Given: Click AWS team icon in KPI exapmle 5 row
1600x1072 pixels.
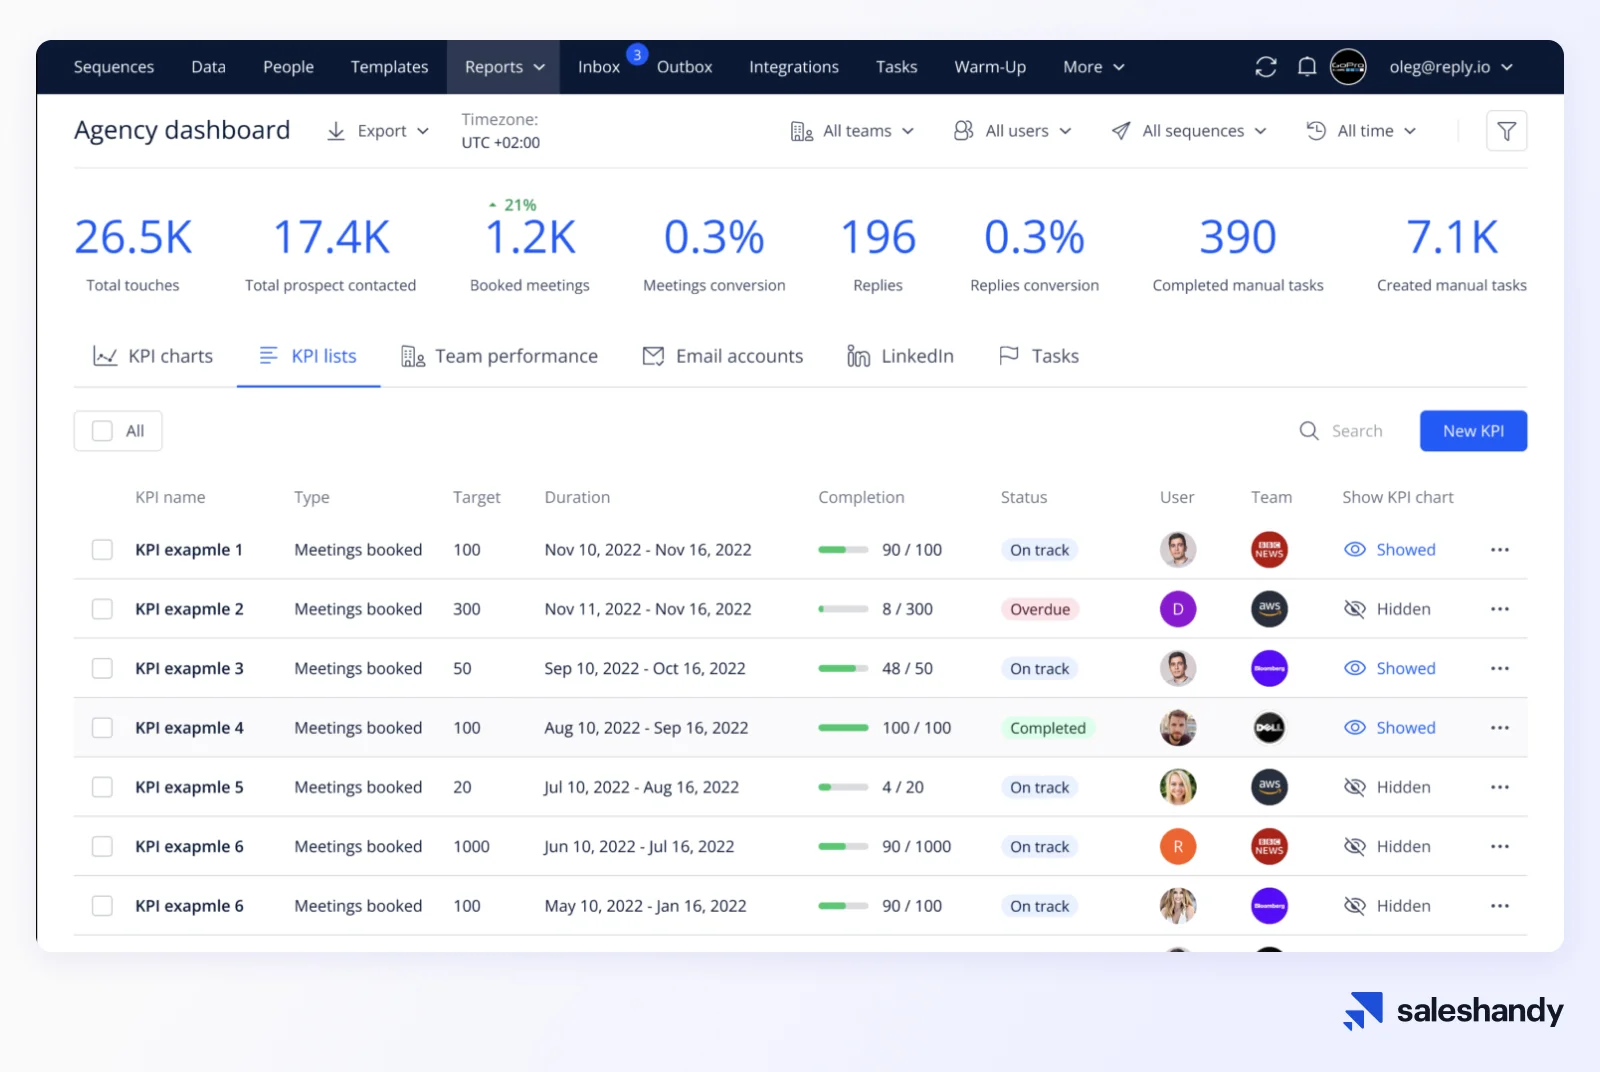Looking at the screenshot, I should pyautogui.click(x=1269, y=787).
